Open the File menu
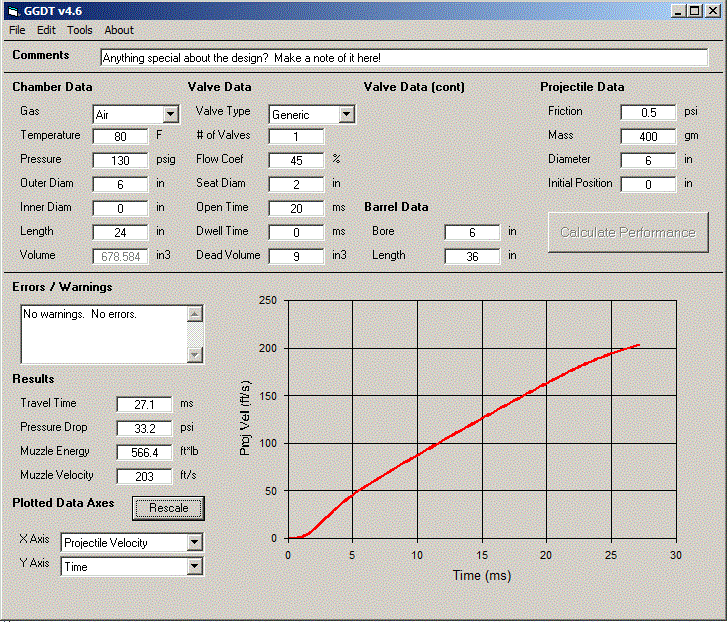 click(x=17, y=30)
